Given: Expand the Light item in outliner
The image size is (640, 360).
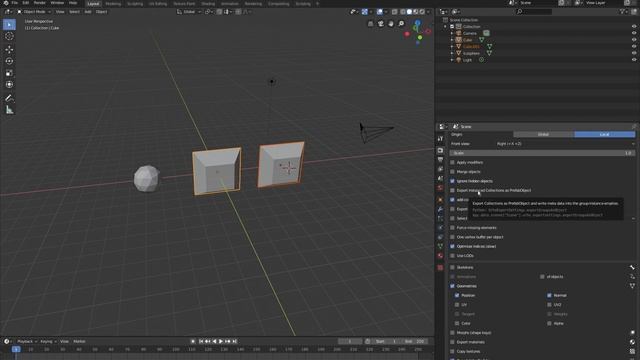Looking at the screenshot, I should pos(452,60).
